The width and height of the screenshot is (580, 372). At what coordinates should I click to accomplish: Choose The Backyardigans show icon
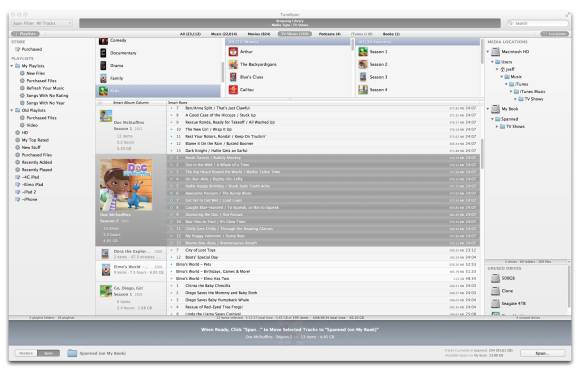click(233, 64)
